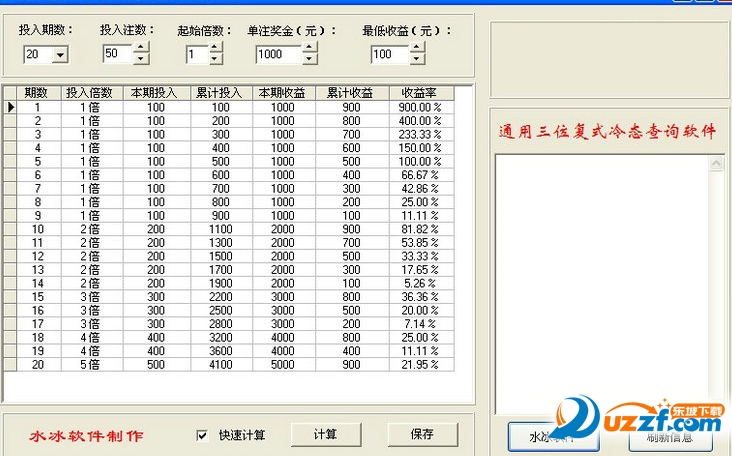Click the 53.85 % cell
Screen dimensions: 732x456
pyautogui.click(x=421, y=243)
